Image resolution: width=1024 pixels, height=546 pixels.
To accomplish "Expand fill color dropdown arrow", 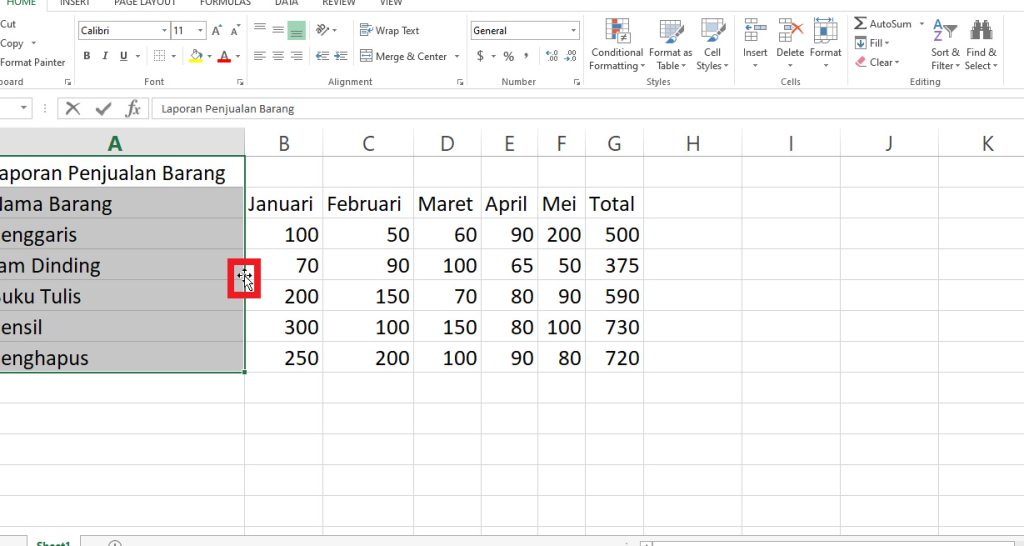I will coord(209,56).
